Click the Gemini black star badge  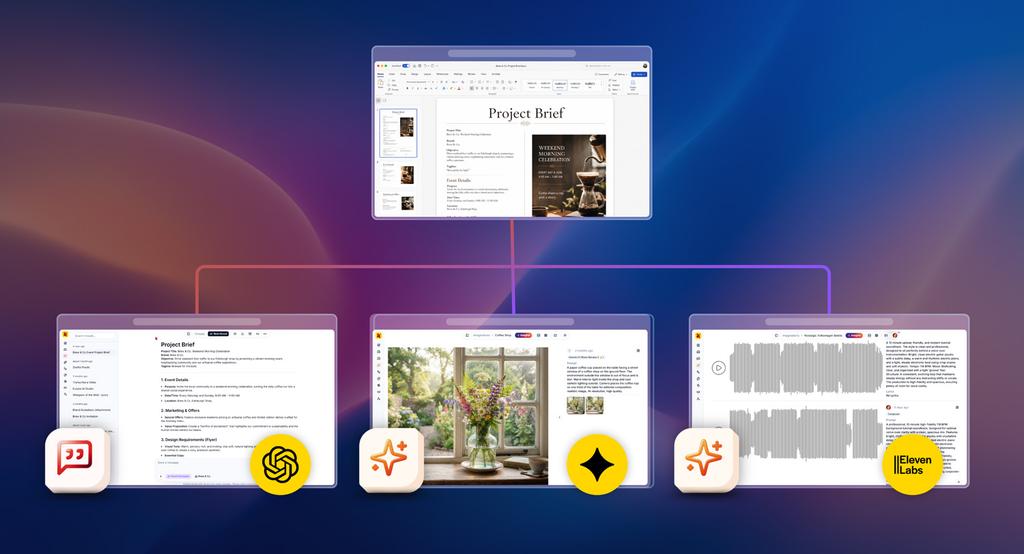[x=597, y=464]
